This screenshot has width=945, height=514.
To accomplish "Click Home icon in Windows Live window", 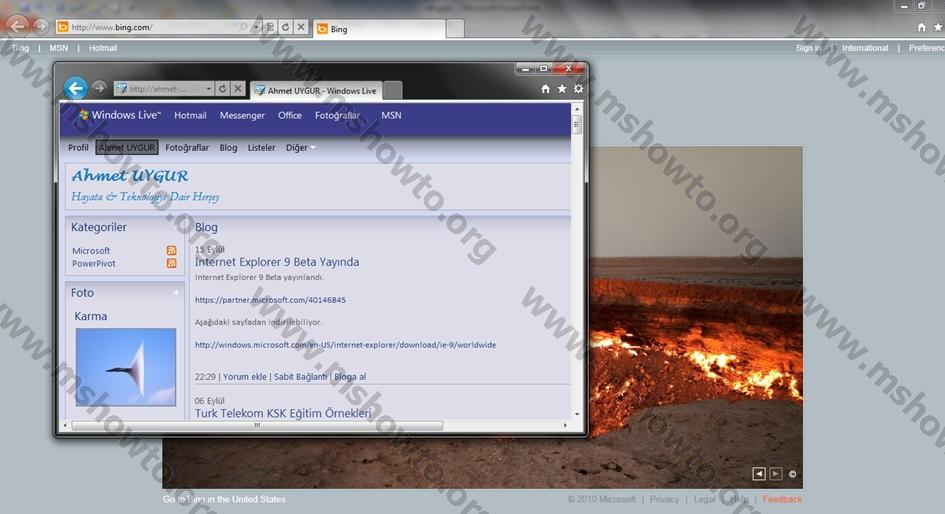I will click(545, 89).
